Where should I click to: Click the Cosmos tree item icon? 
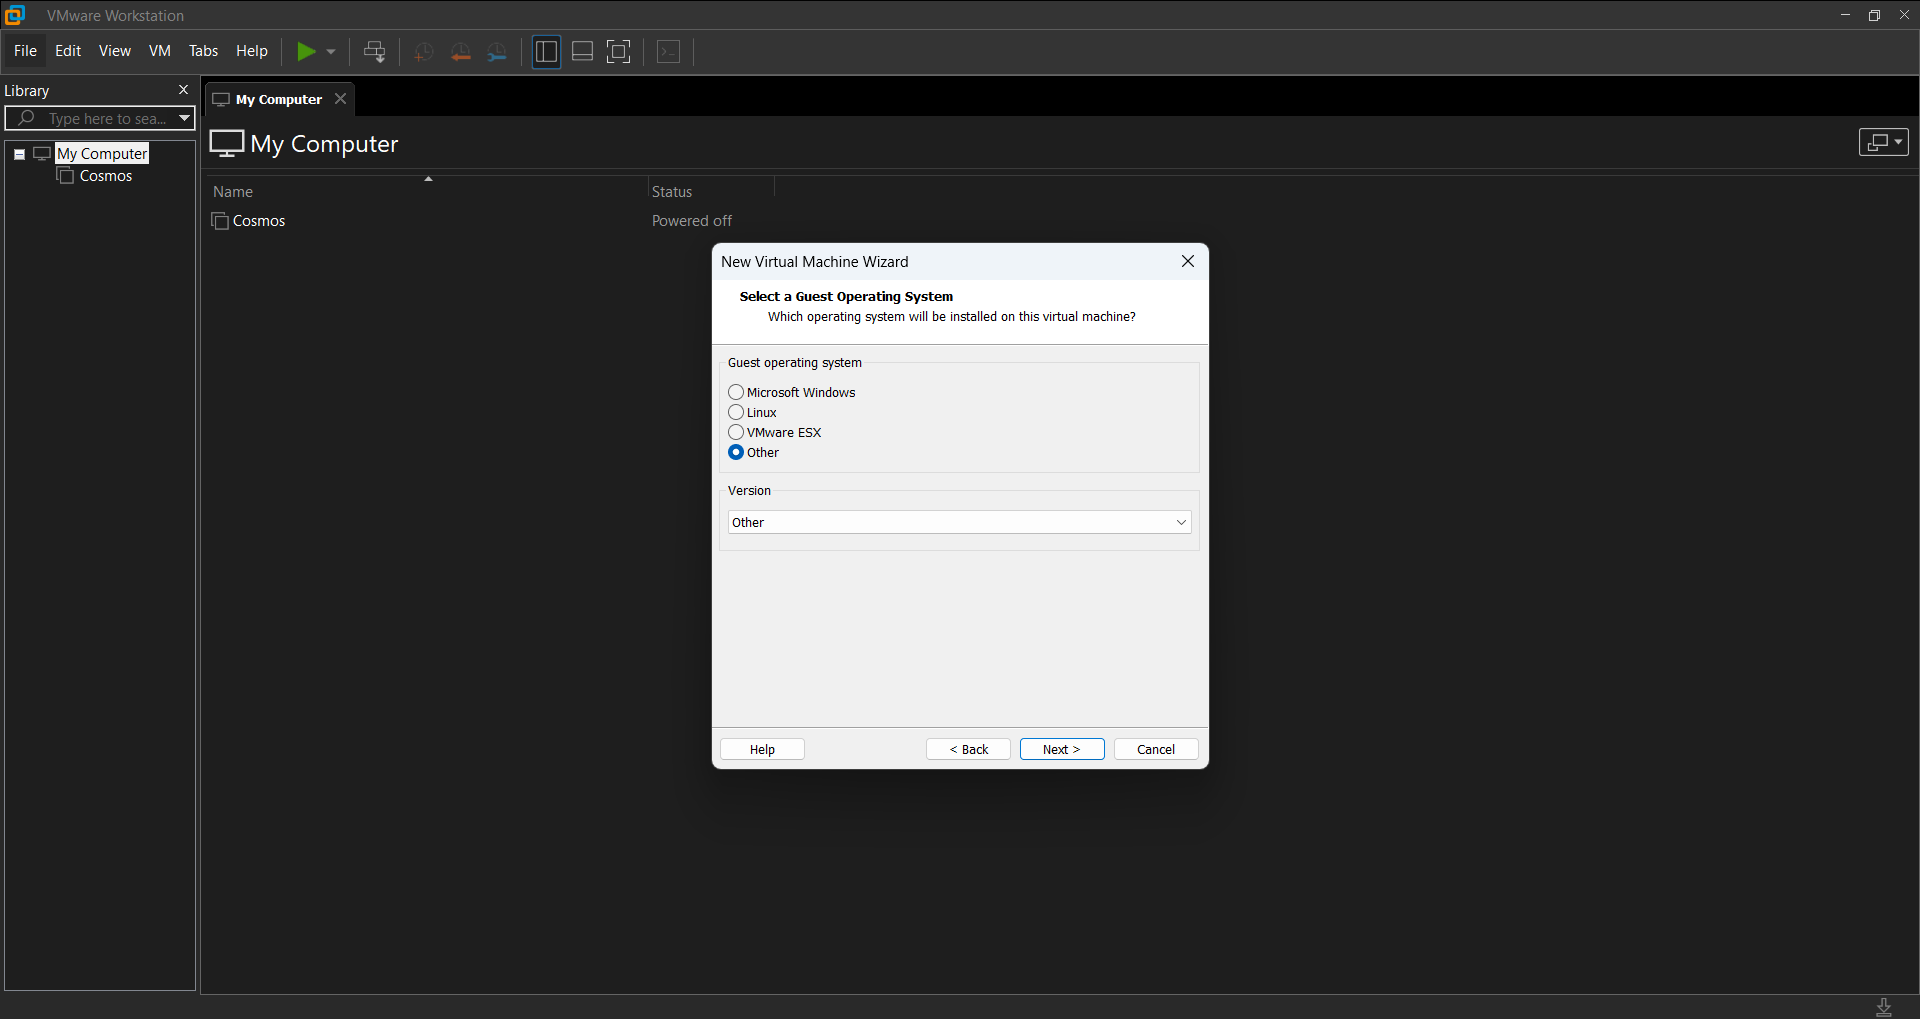(x=66, y=176)
